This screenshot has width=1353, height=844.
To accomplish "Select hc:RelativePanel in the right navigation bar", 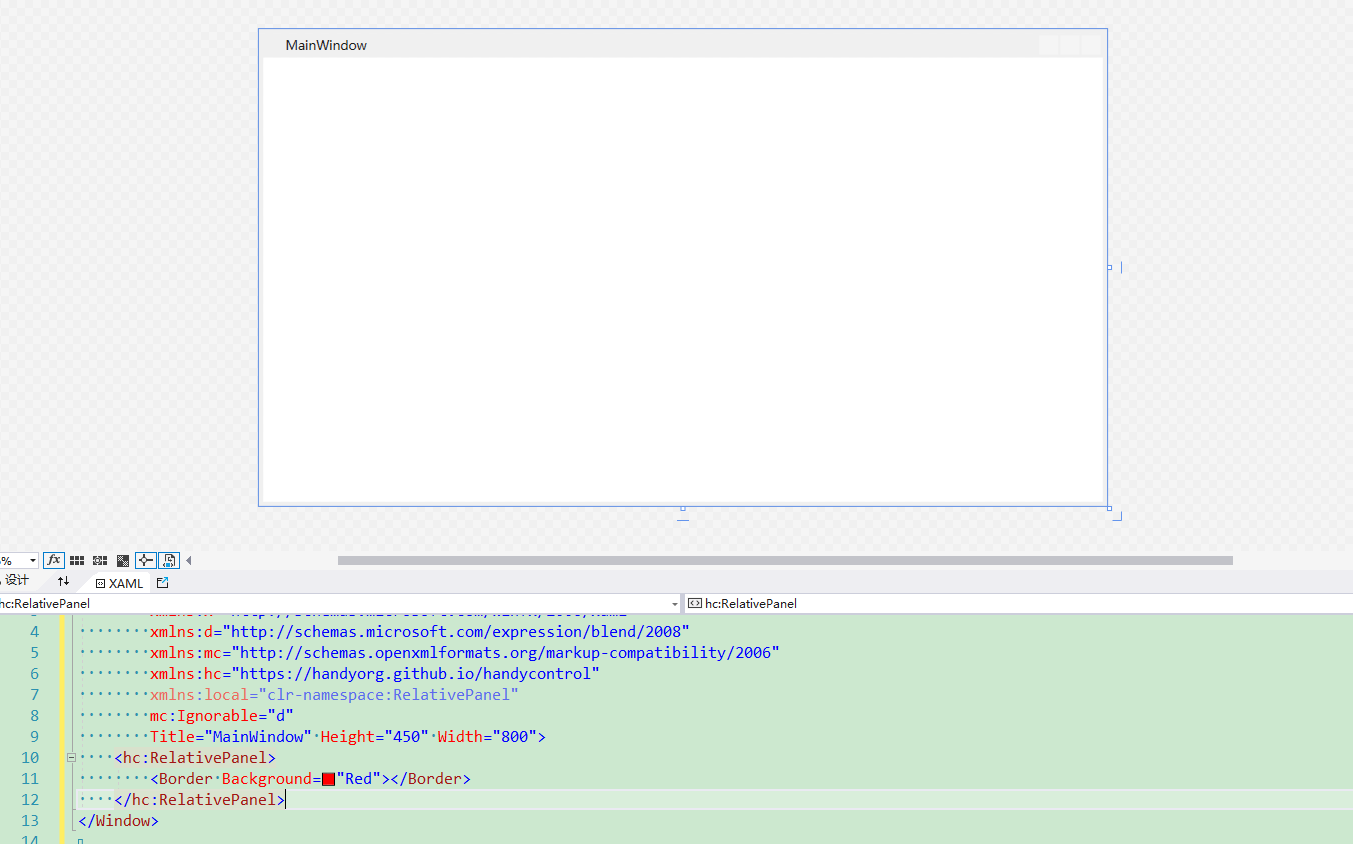I will point(748,603).
